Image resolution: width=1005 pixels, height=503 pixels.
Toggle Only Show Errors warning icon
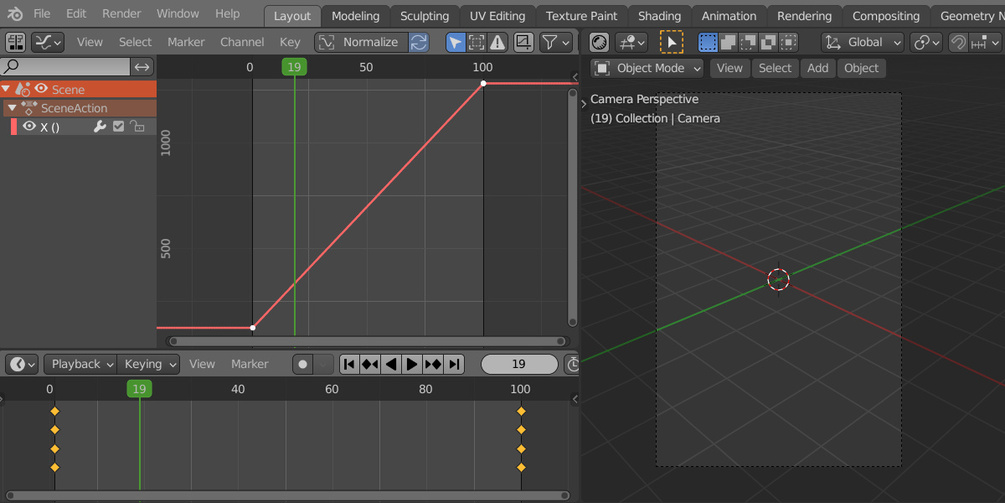[x=497, y=42]
